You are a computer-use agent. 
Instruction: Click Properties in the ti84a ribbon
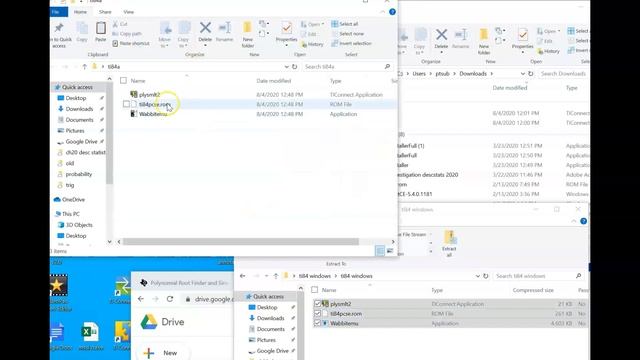[x=287, y=33]
